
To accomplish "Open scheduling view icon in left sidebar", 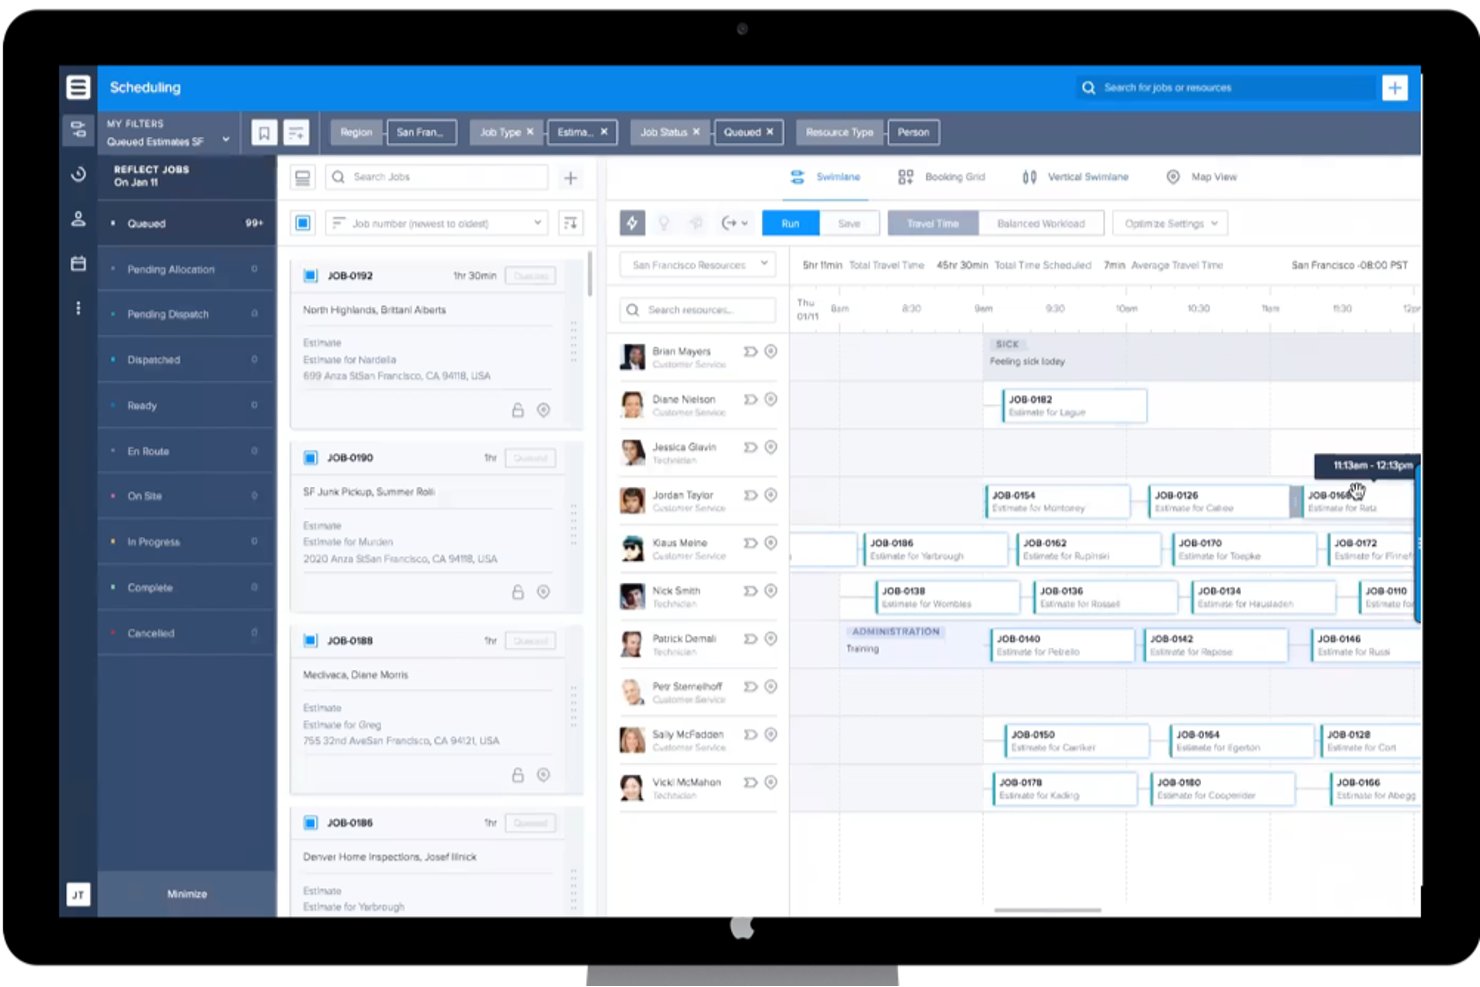I will coord(78,130).
